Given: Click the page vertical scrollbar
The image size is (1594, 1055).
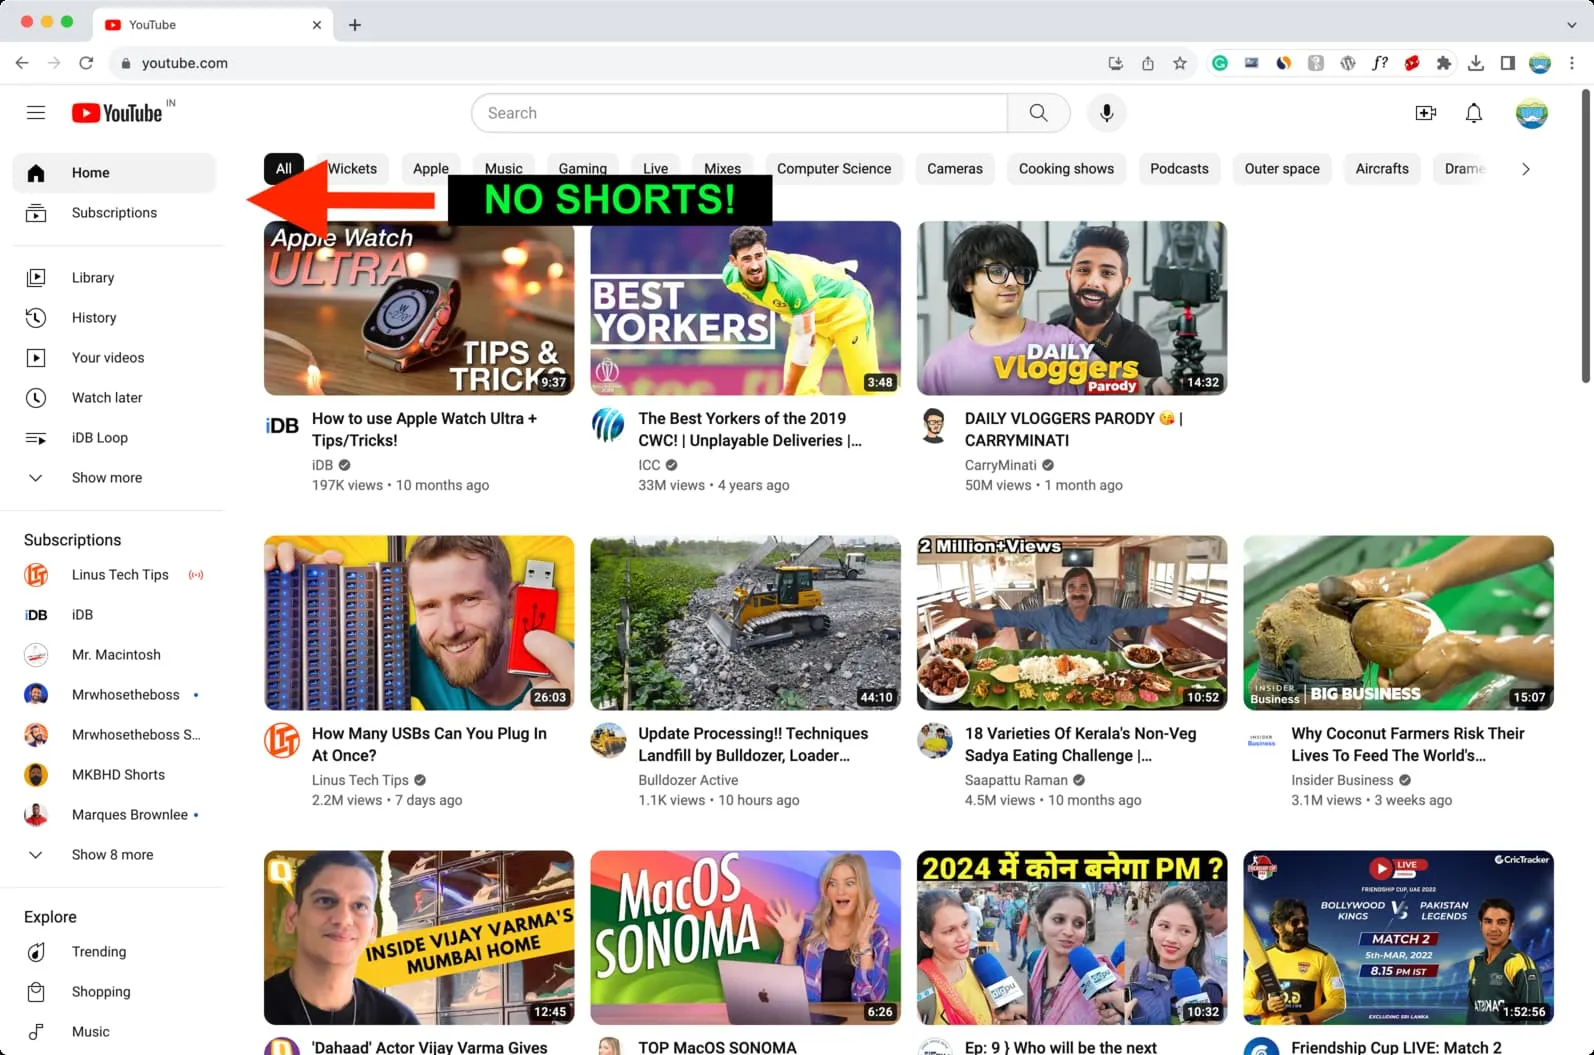Looking at the screenshot, I should pos(1586,236).
